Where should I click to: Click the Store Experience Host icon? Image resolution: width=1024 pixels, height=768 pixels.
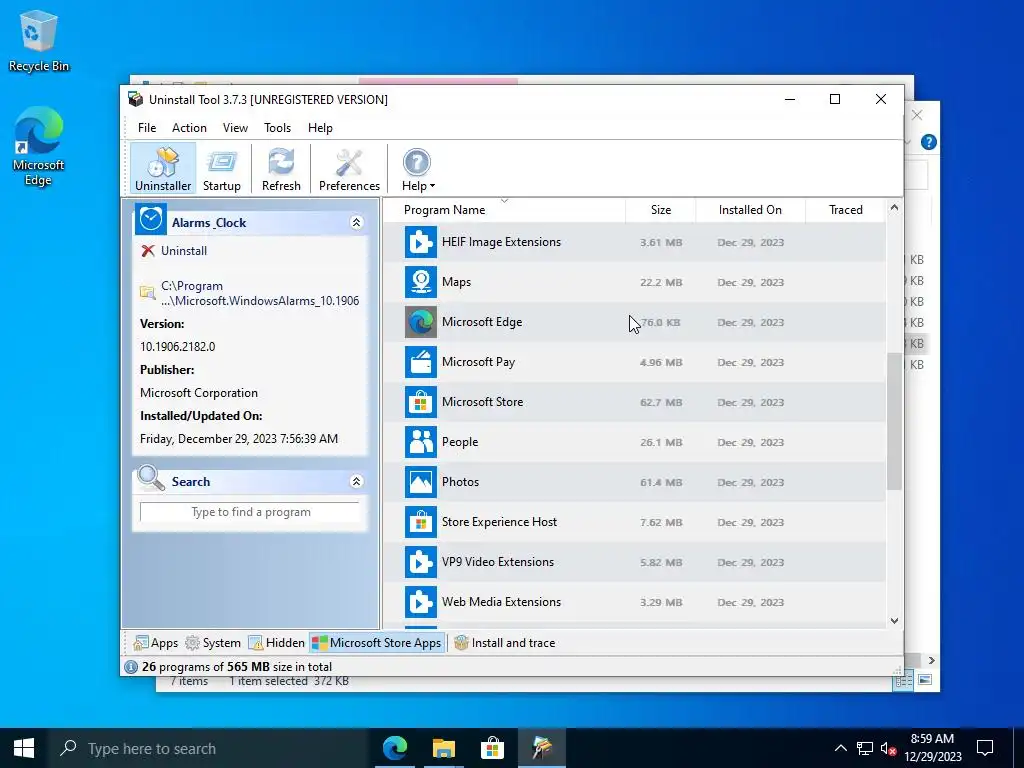(x=421, y=522)
